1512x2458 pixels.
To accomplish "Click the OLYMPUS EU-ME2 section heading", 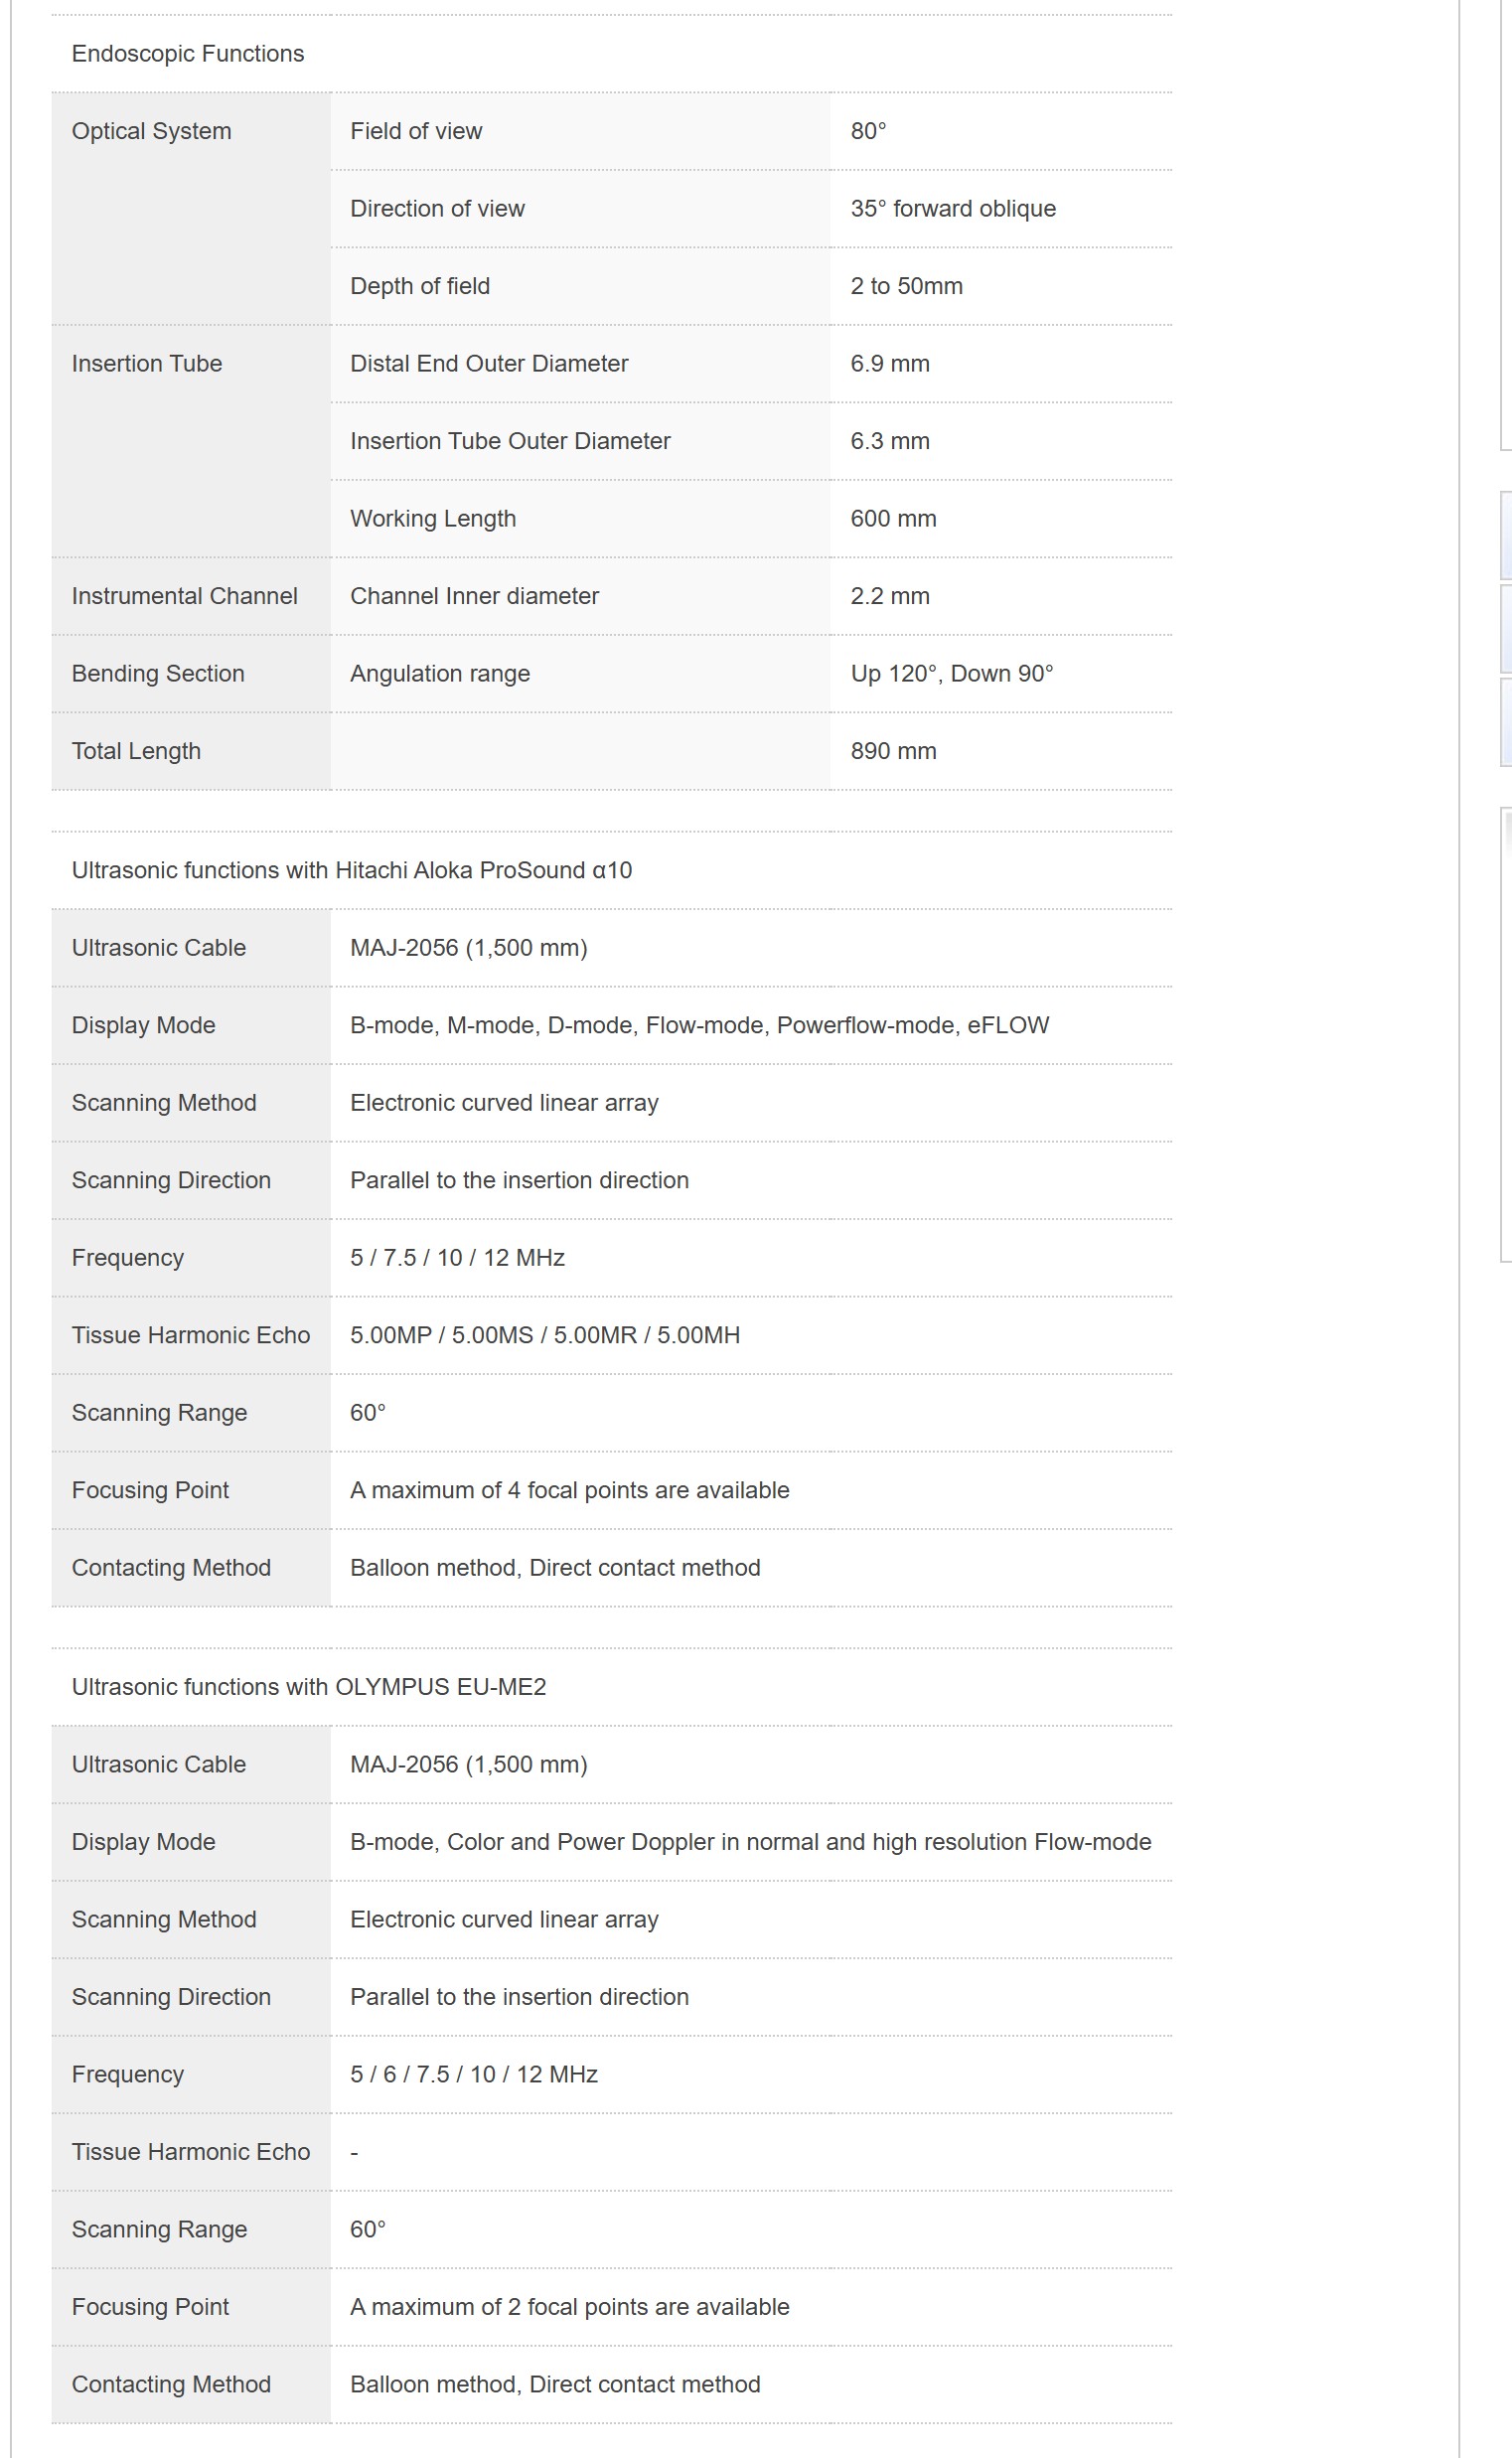I will tap(308, 1687).
